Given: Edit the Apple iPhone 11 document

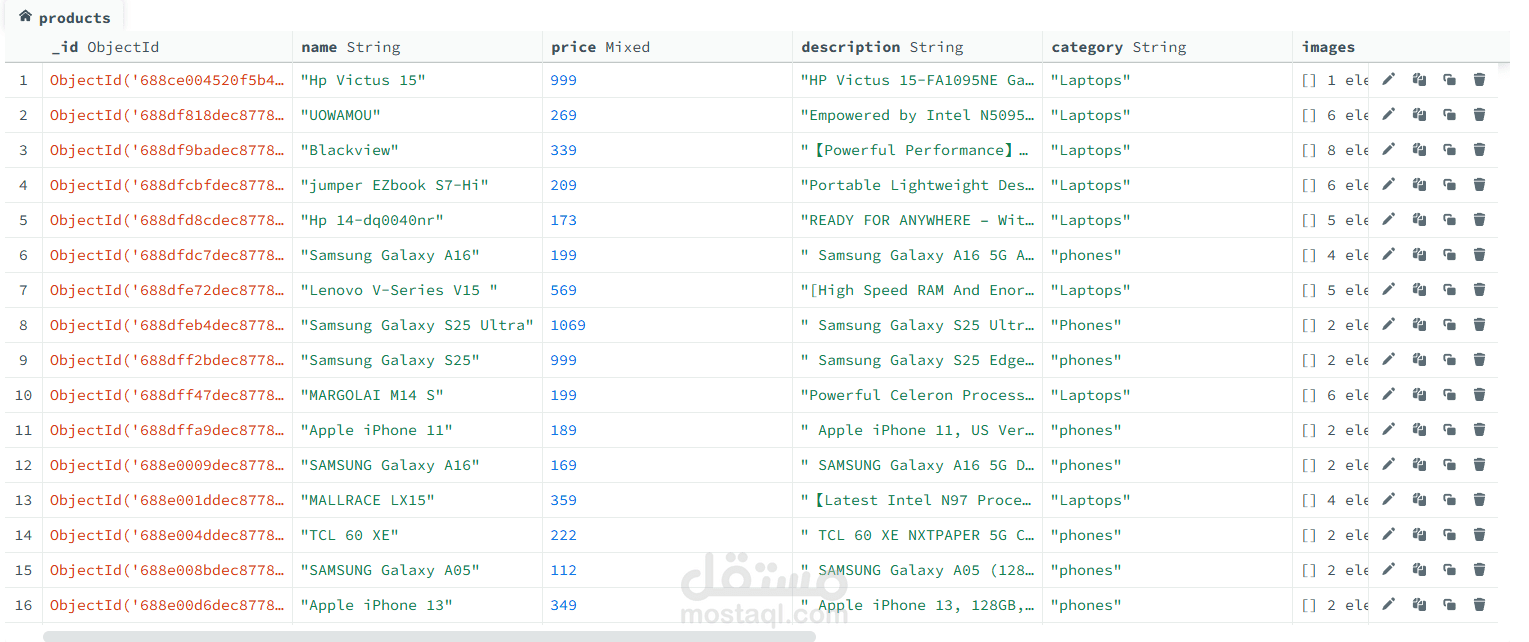Looking at the screenshot, I should (1388, 430).
